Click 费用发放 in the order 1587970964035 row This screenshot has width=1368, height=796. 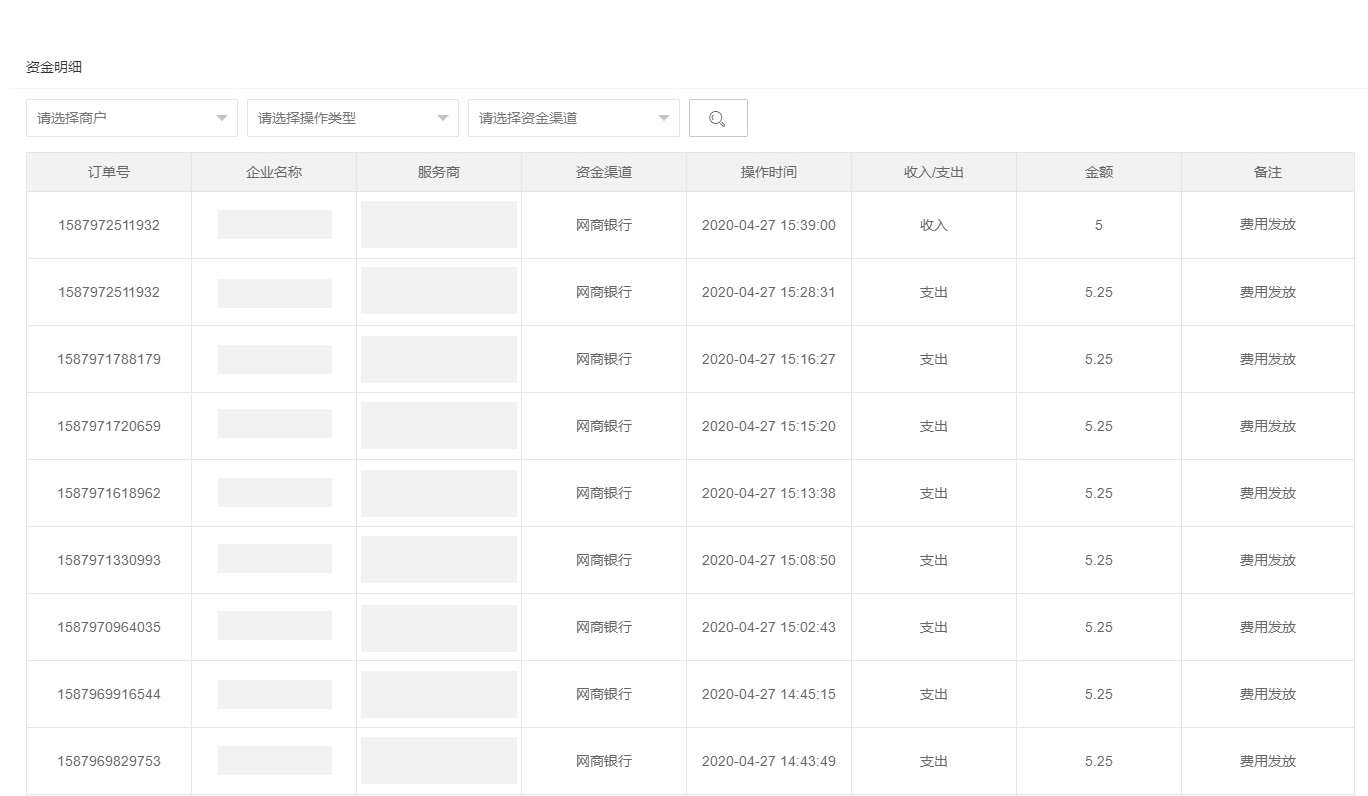(x=1268, y=627)
